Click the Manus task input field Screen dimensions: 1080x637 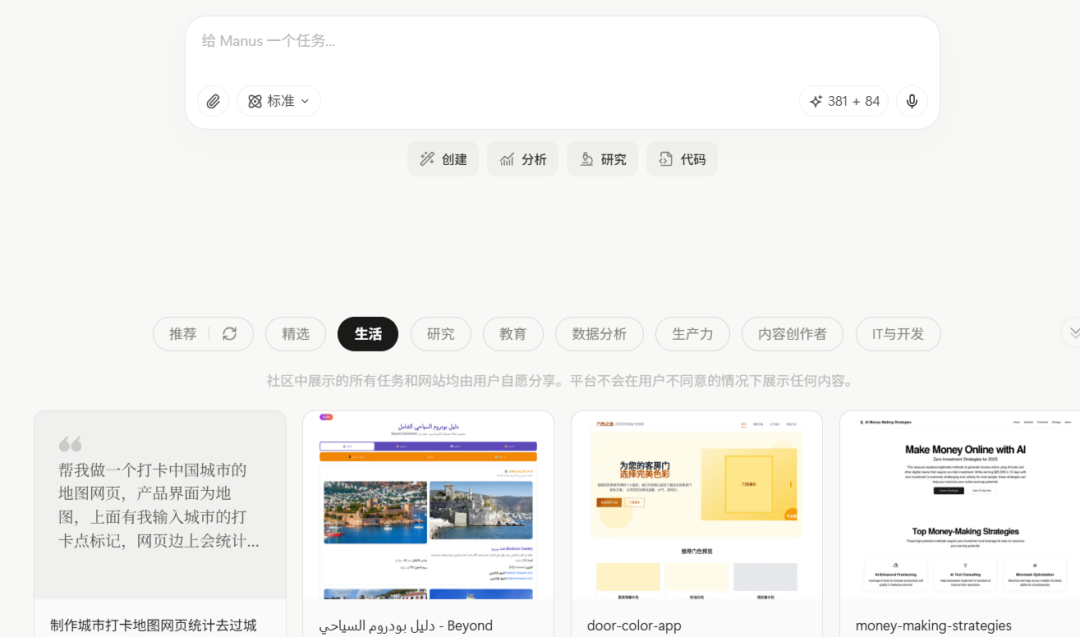(562, 45)
